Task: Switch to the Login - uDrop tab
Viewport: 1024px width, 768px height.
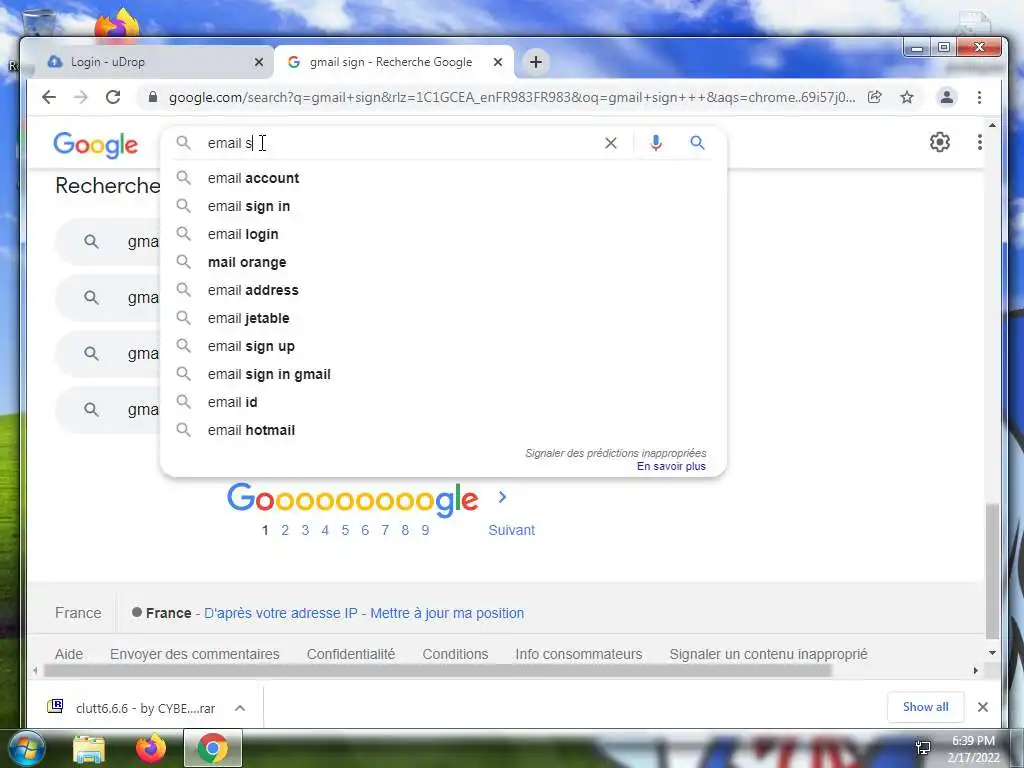Action: (x=152, y=62)
